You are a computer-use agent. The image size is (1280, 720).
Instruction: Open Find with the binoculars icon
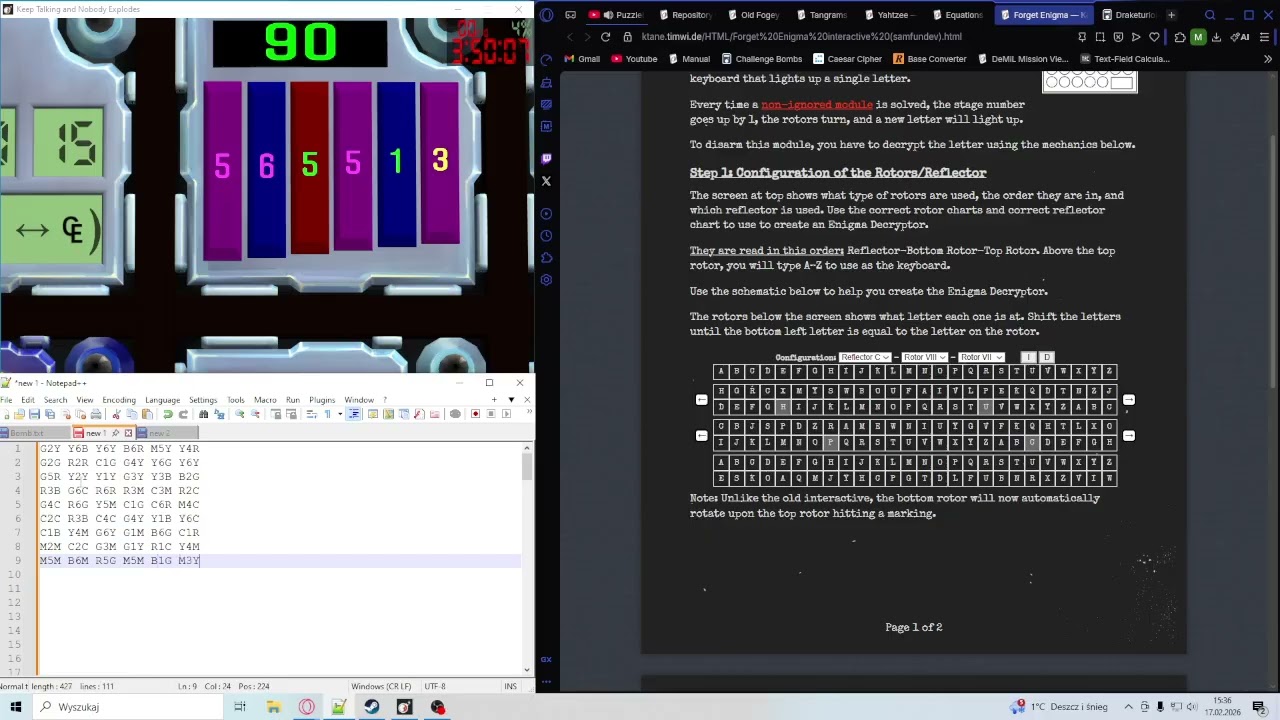click(203, 414)
